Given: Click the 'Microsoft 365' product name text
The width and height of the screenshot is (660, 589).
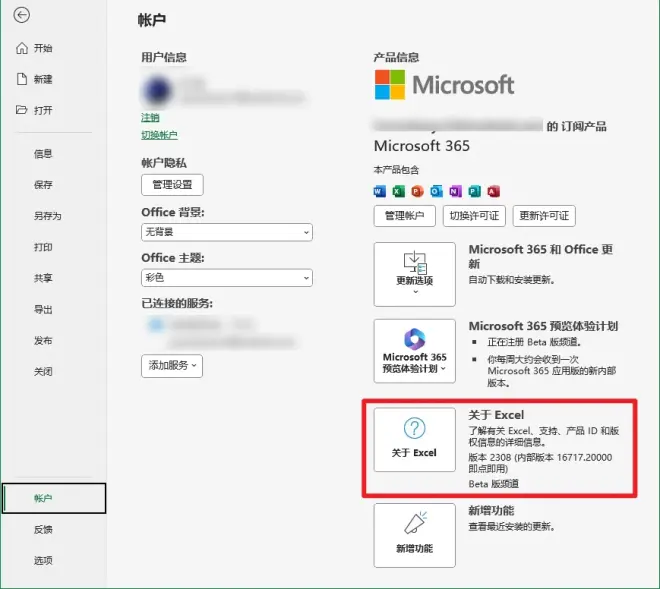Looking at the screenshot, I should [x=422, y=146].
